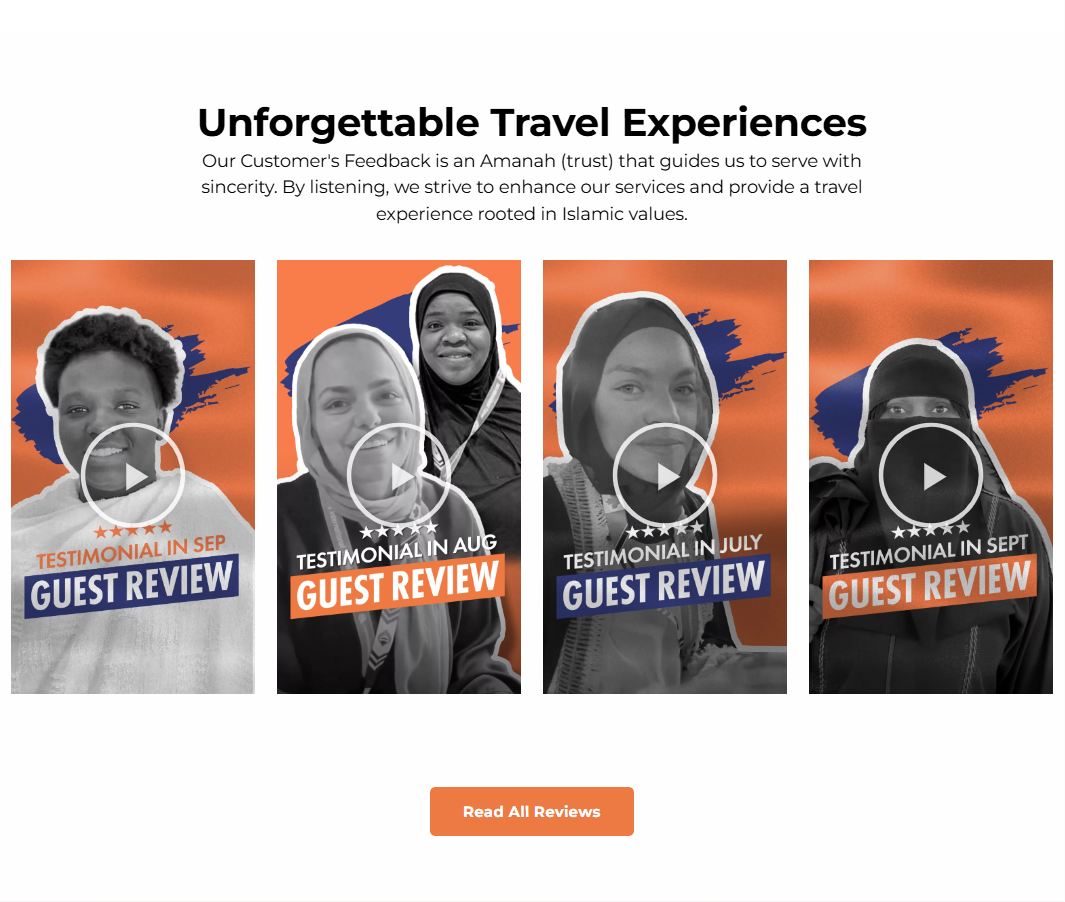The image size is (1065, 902).
Task: Click the star rating above Testimonial in July
Action: click(665, 529)
